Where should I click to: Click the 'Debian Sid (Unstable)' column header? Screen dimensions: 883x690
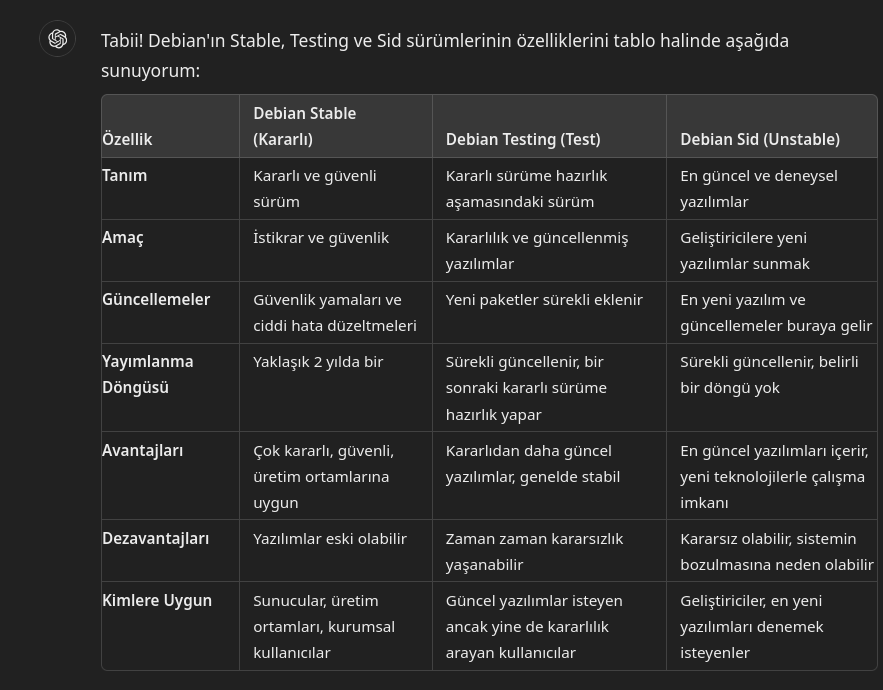(759, 139)
